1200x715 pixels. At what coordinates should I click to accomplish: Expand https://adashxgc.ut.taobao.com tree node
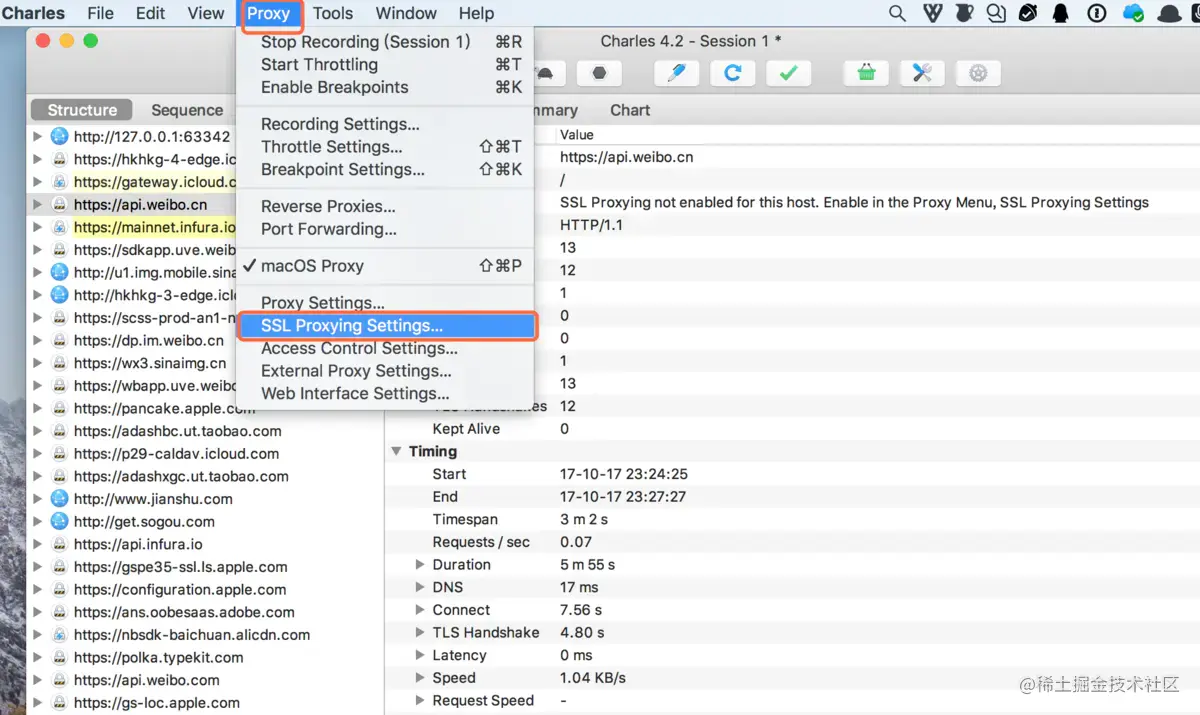click(37, 477)
